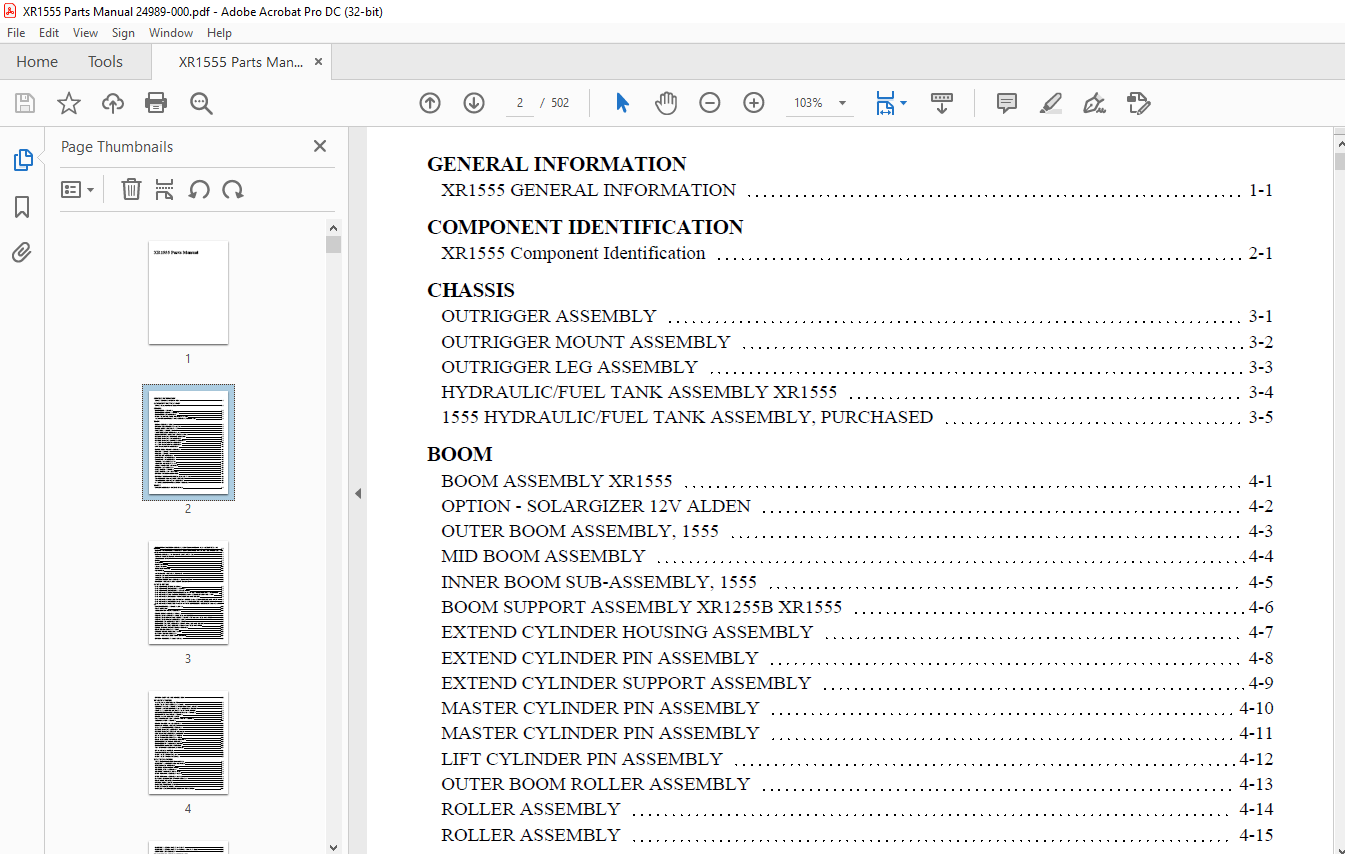This screenshot has width=1345, height=854.
Task: Open the Sign menu
Action: coord(123,33)
